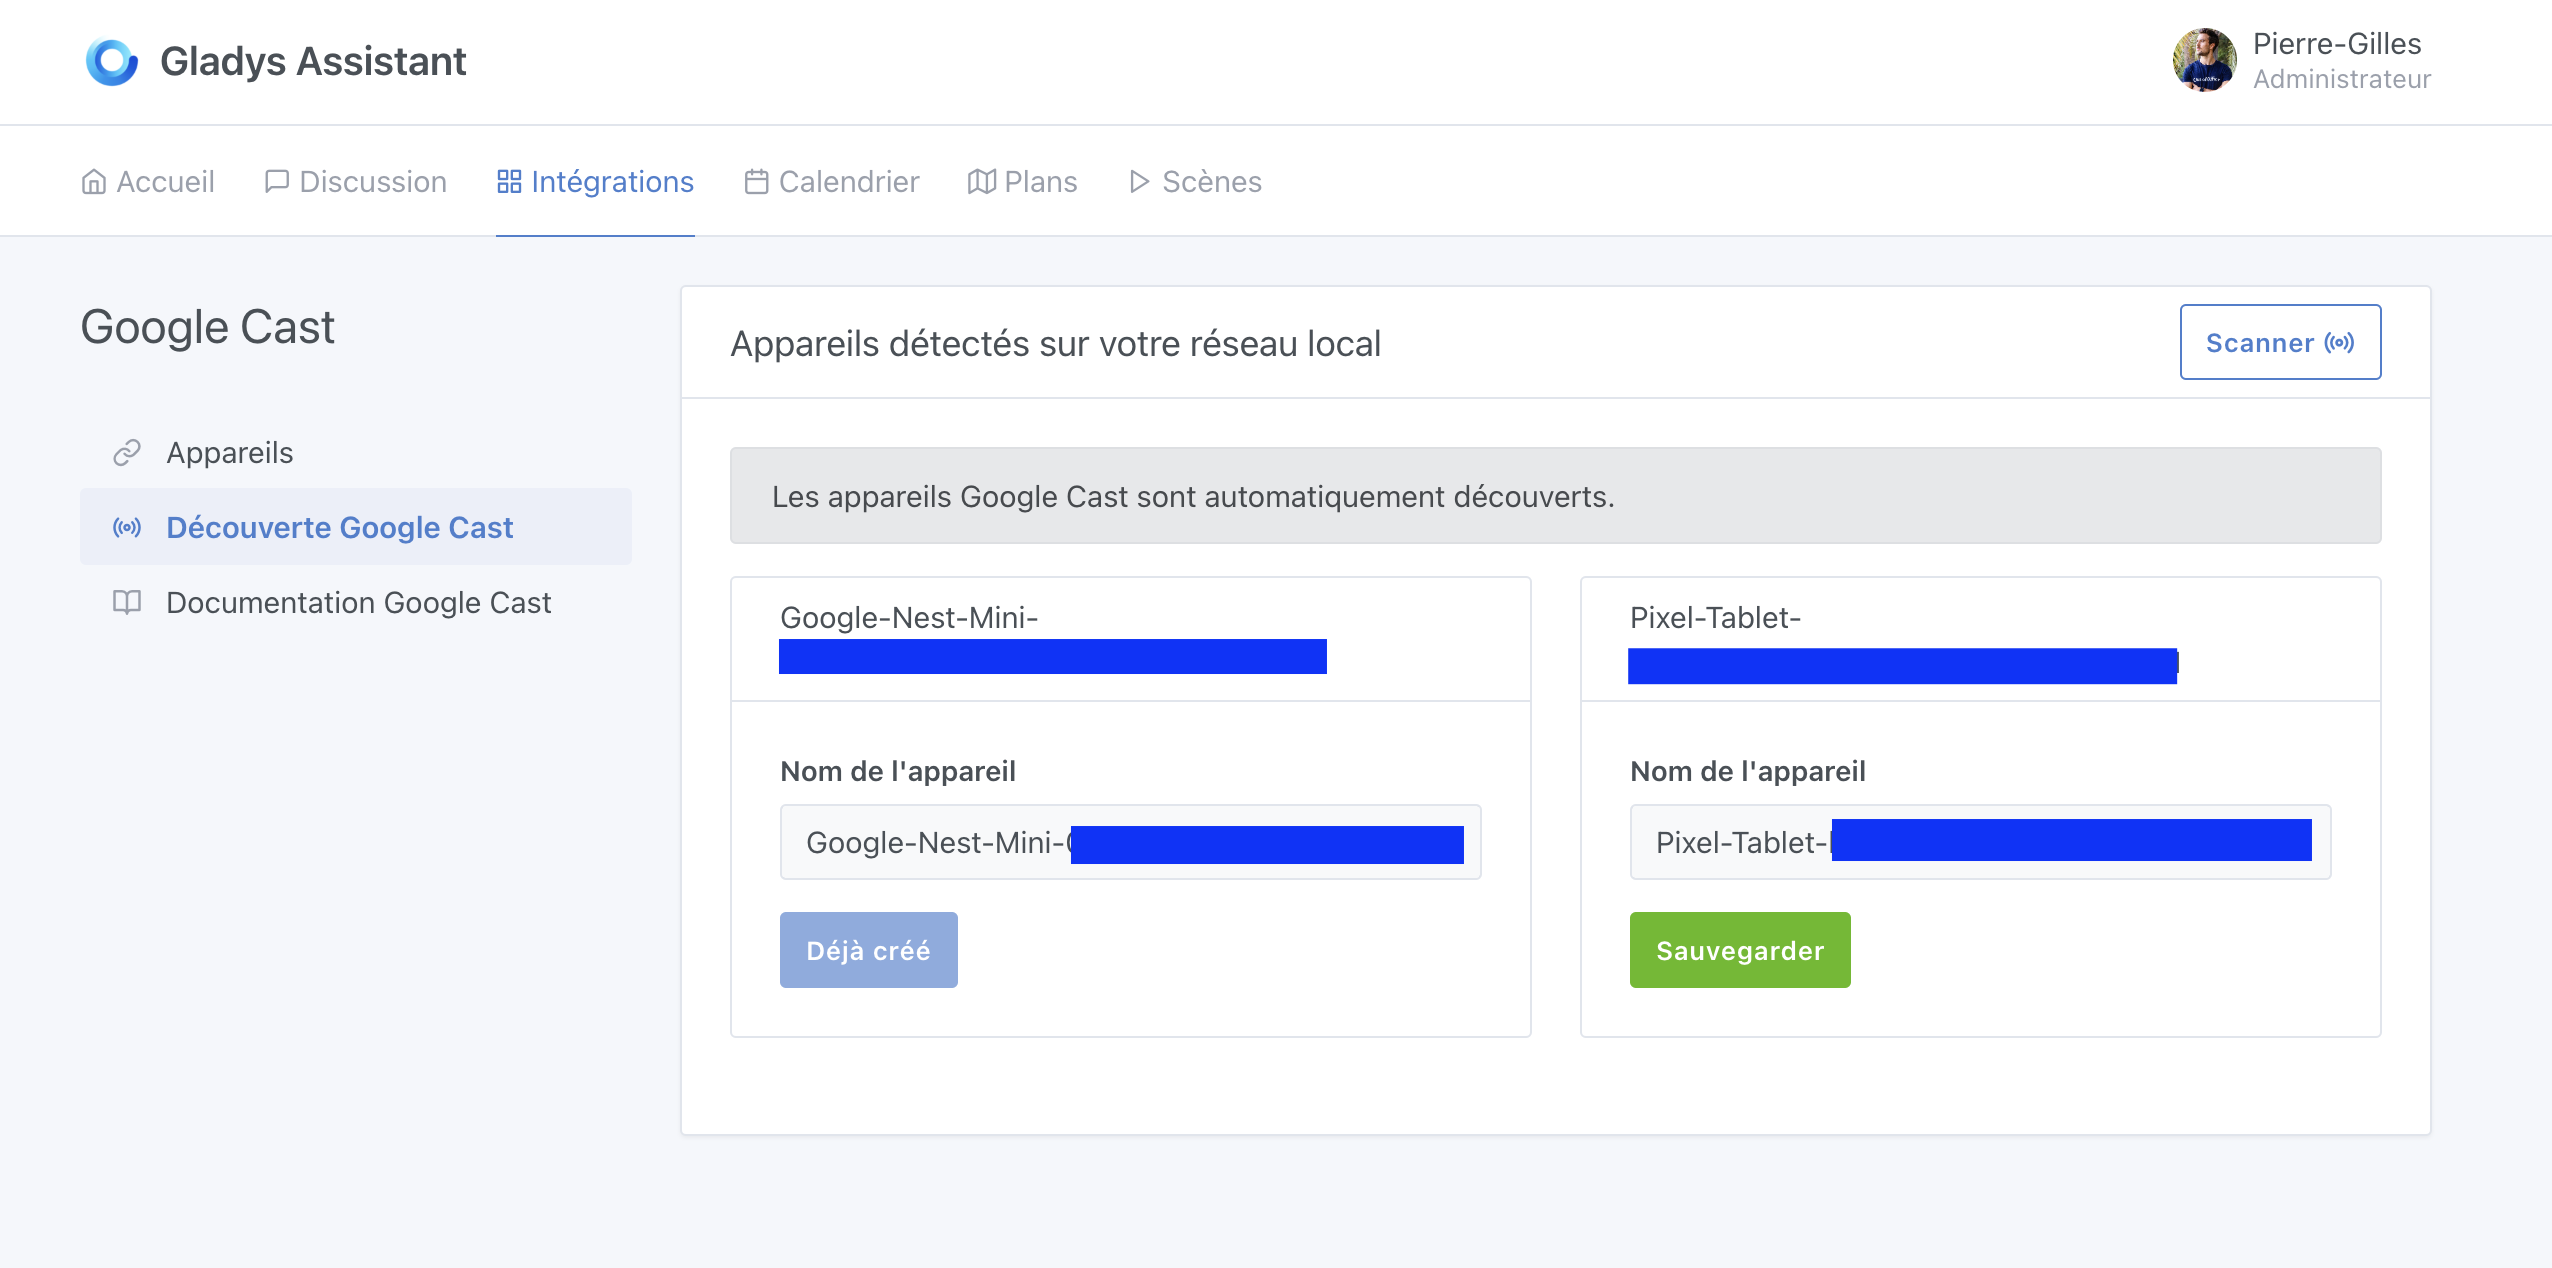Click the book icon next to Documentation Google Cast

click(x=127, y=602)
